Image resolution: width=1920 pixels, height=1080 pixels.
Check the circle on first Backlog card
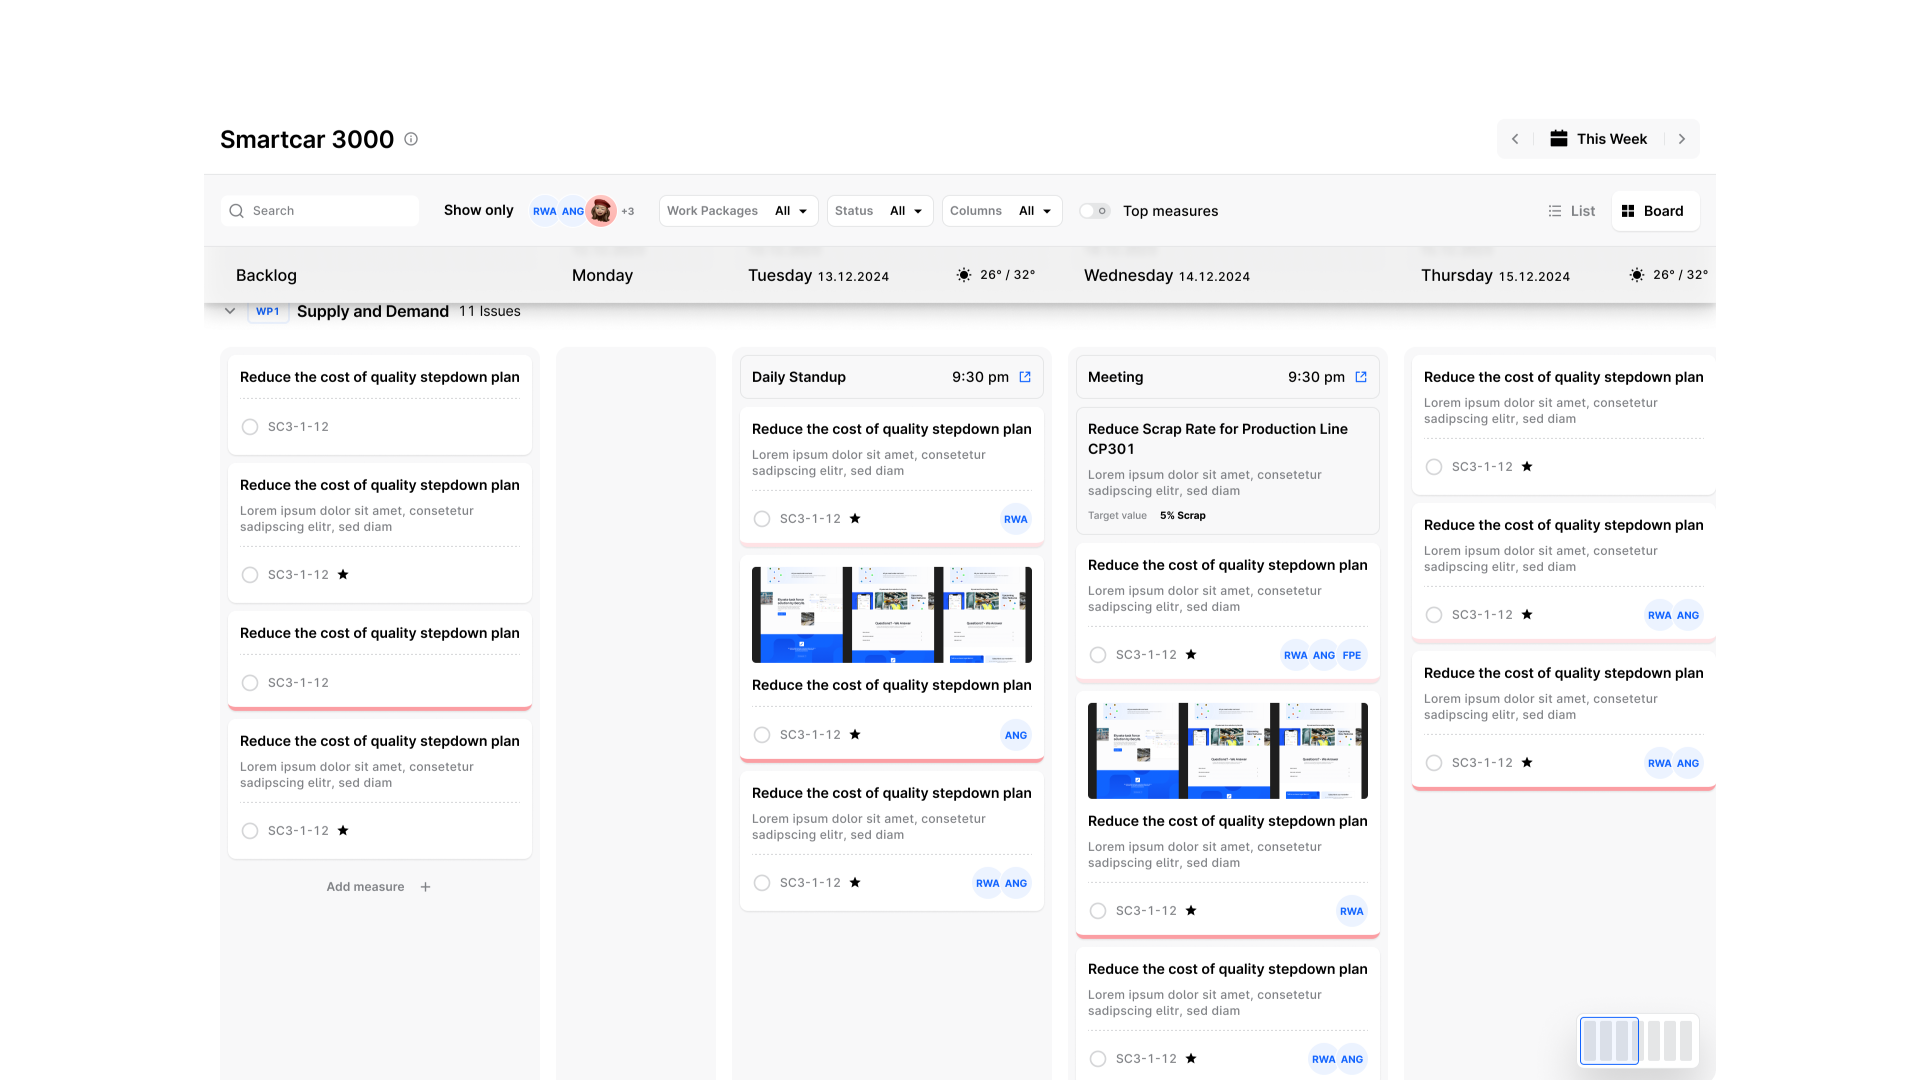[250, 427]
